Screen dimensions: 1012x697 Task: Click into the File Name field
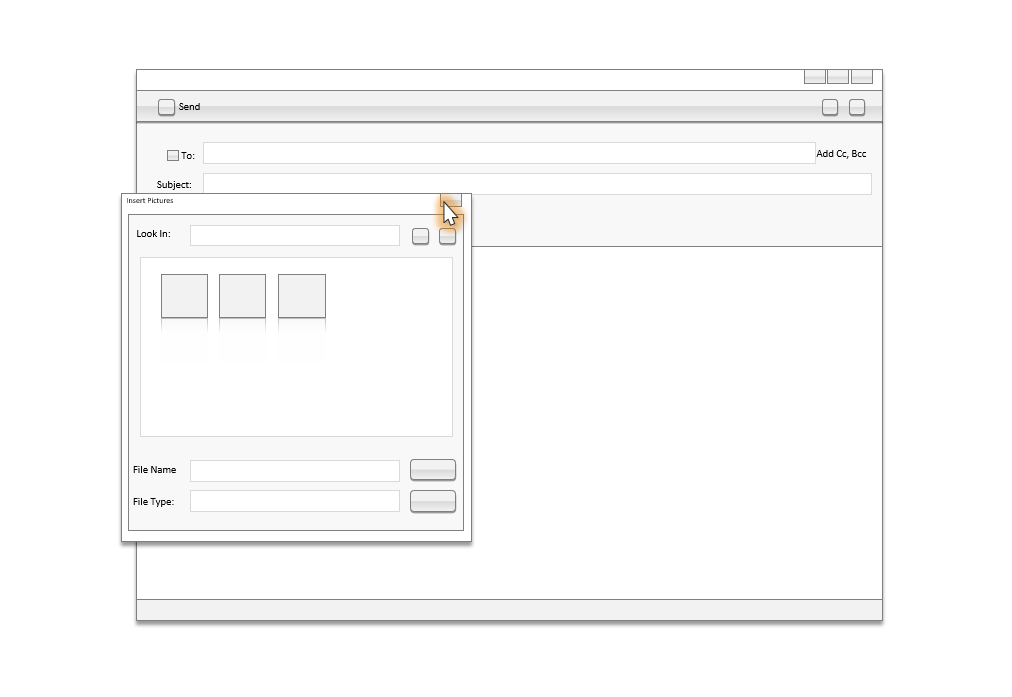point(295,470)
